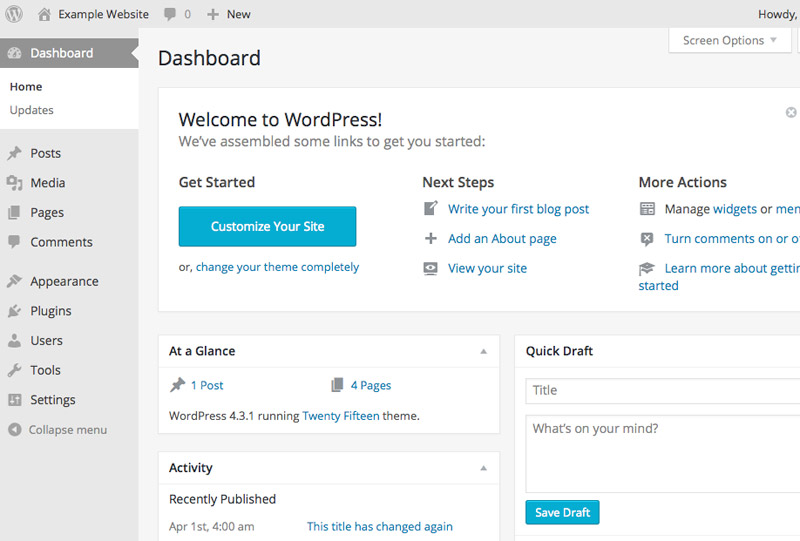Image resolution: width=800 pixels, height=541 pixels.
Task: Click the Media icon in sidebar
Action: [15, 183]
